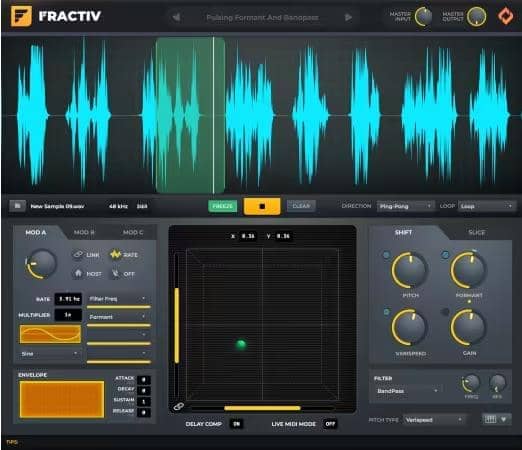Toggle the Freeze button
522x450 pixels.
tap(222, 206)
